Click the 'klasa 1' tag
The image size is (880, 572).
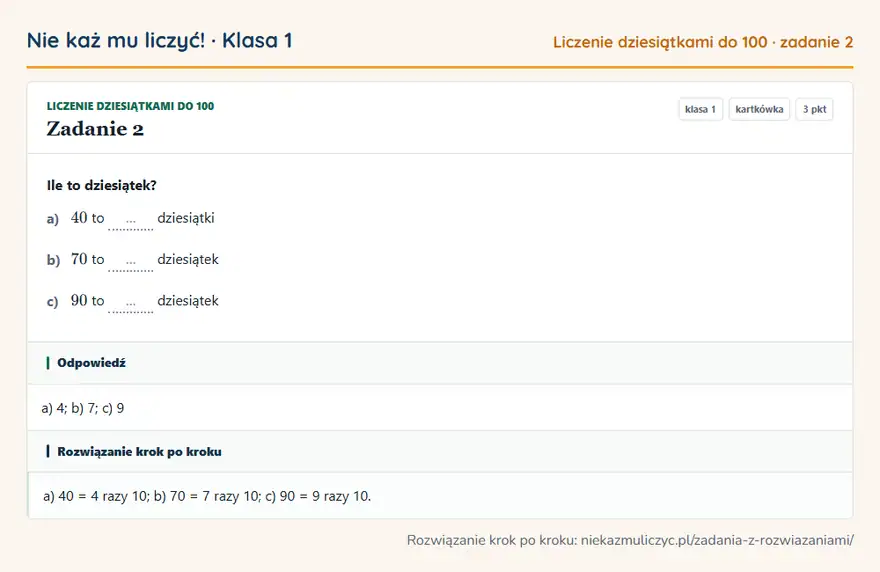[x=700, y=109]
